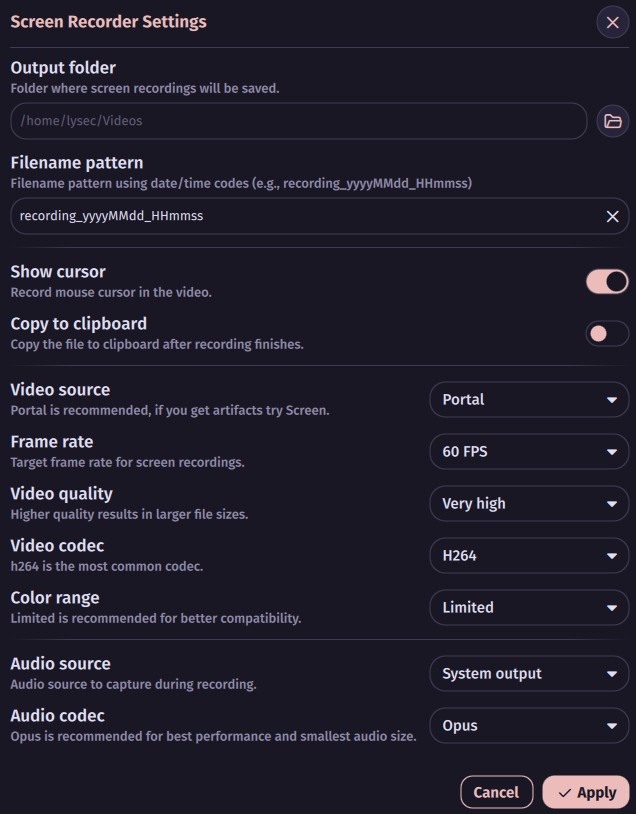
Task: Open the Frame rate dropdown set to 60 FPS
Action: click(x=529, y=451)
